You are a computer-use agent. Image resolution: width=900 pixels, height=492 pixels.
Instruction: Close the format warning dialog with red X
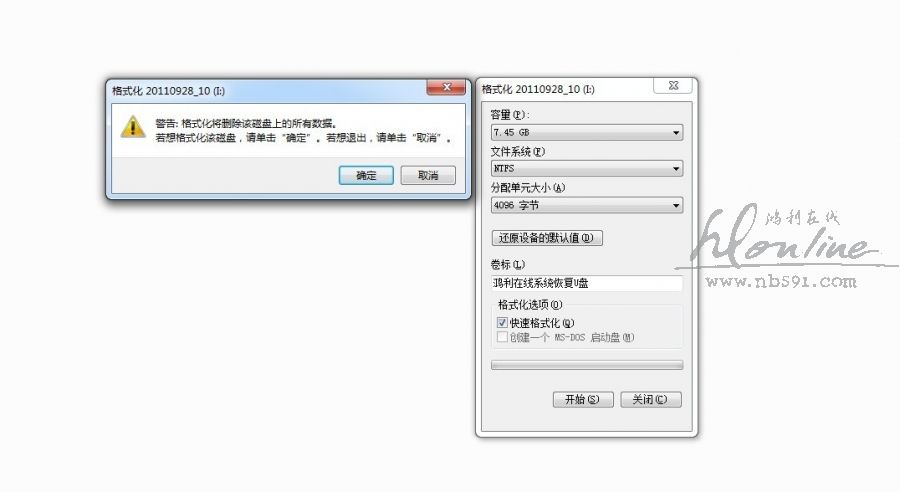[x=446, y=87]
